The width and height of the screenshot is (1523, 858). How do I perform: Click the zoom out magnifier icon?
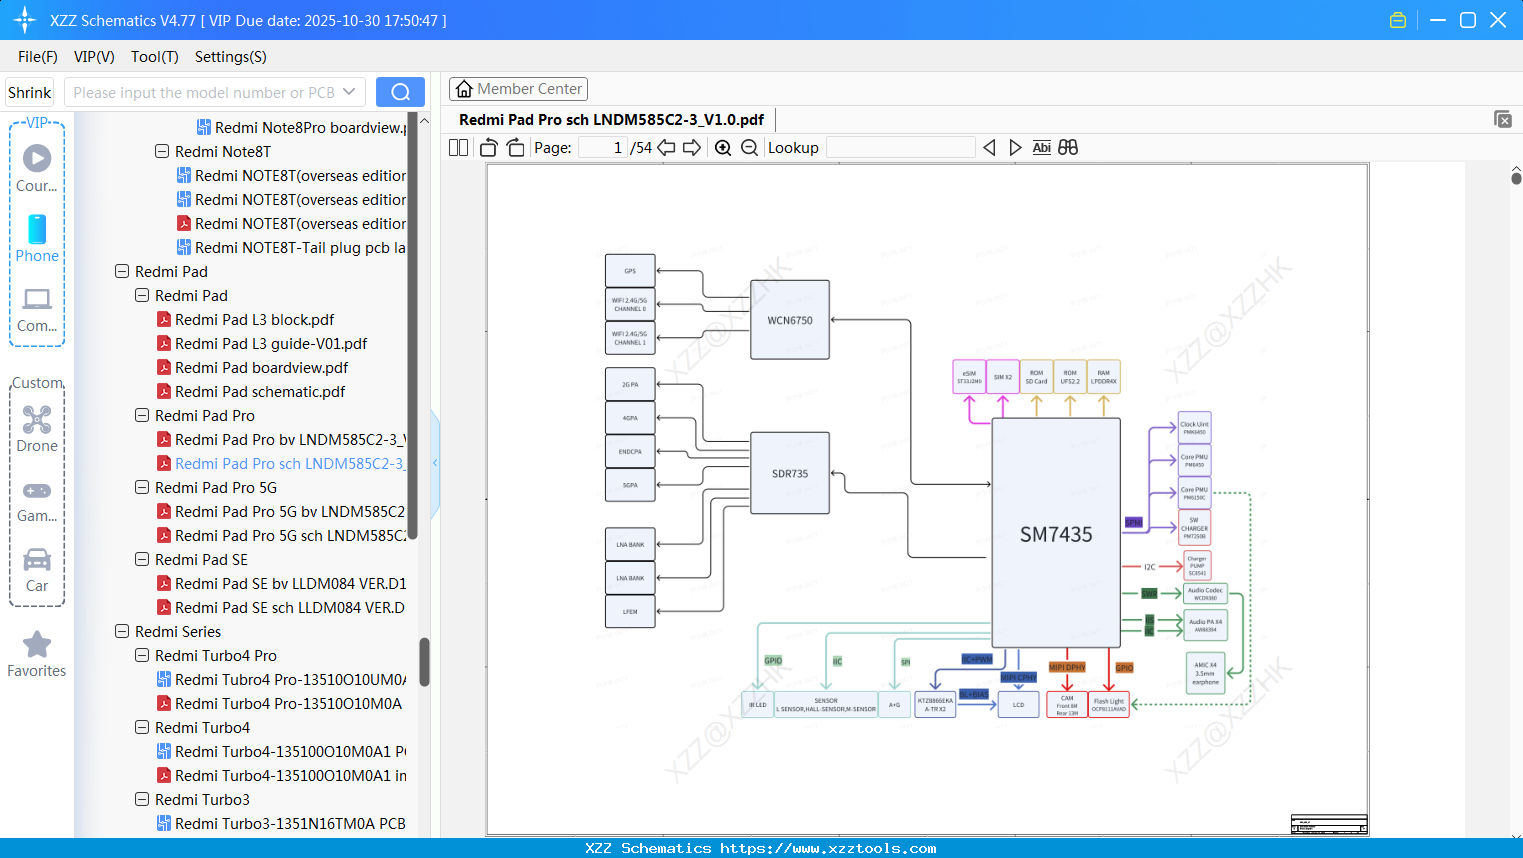[x=749, y=148]
